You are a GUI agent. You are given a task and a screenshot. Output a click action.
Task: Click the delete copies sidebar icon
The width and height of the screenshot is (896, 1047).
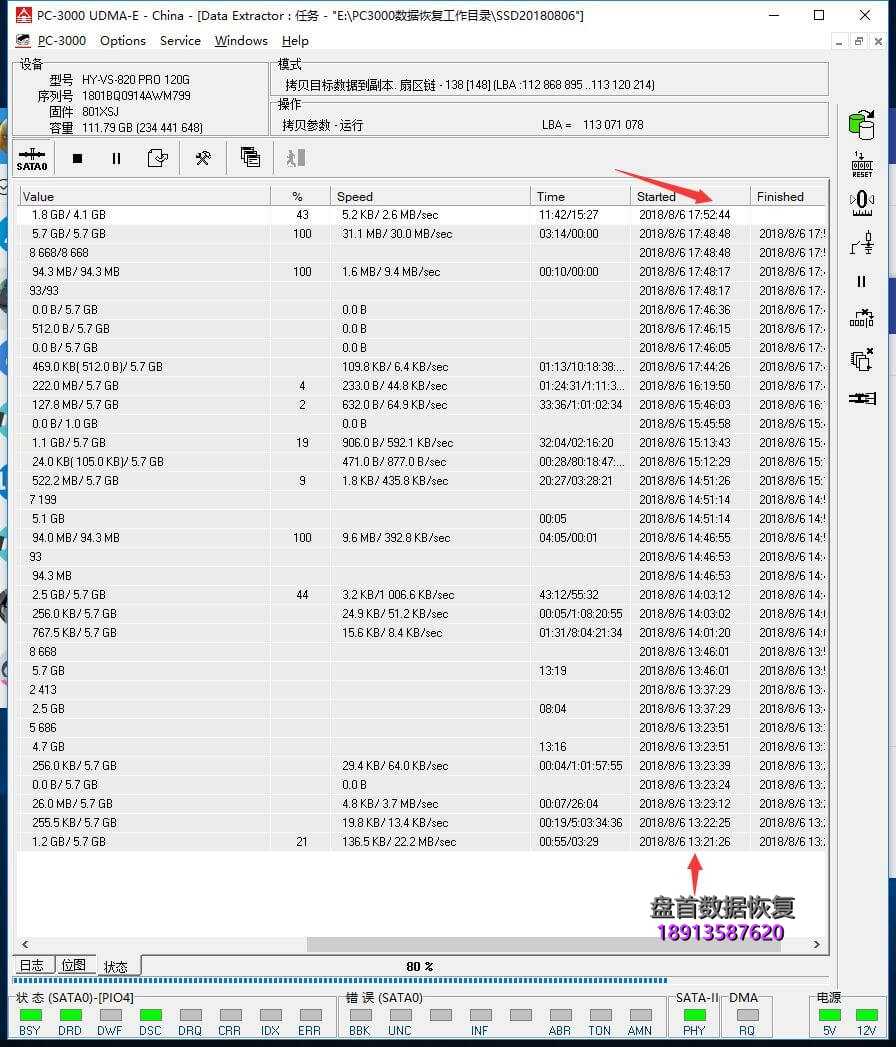[861, 360]
